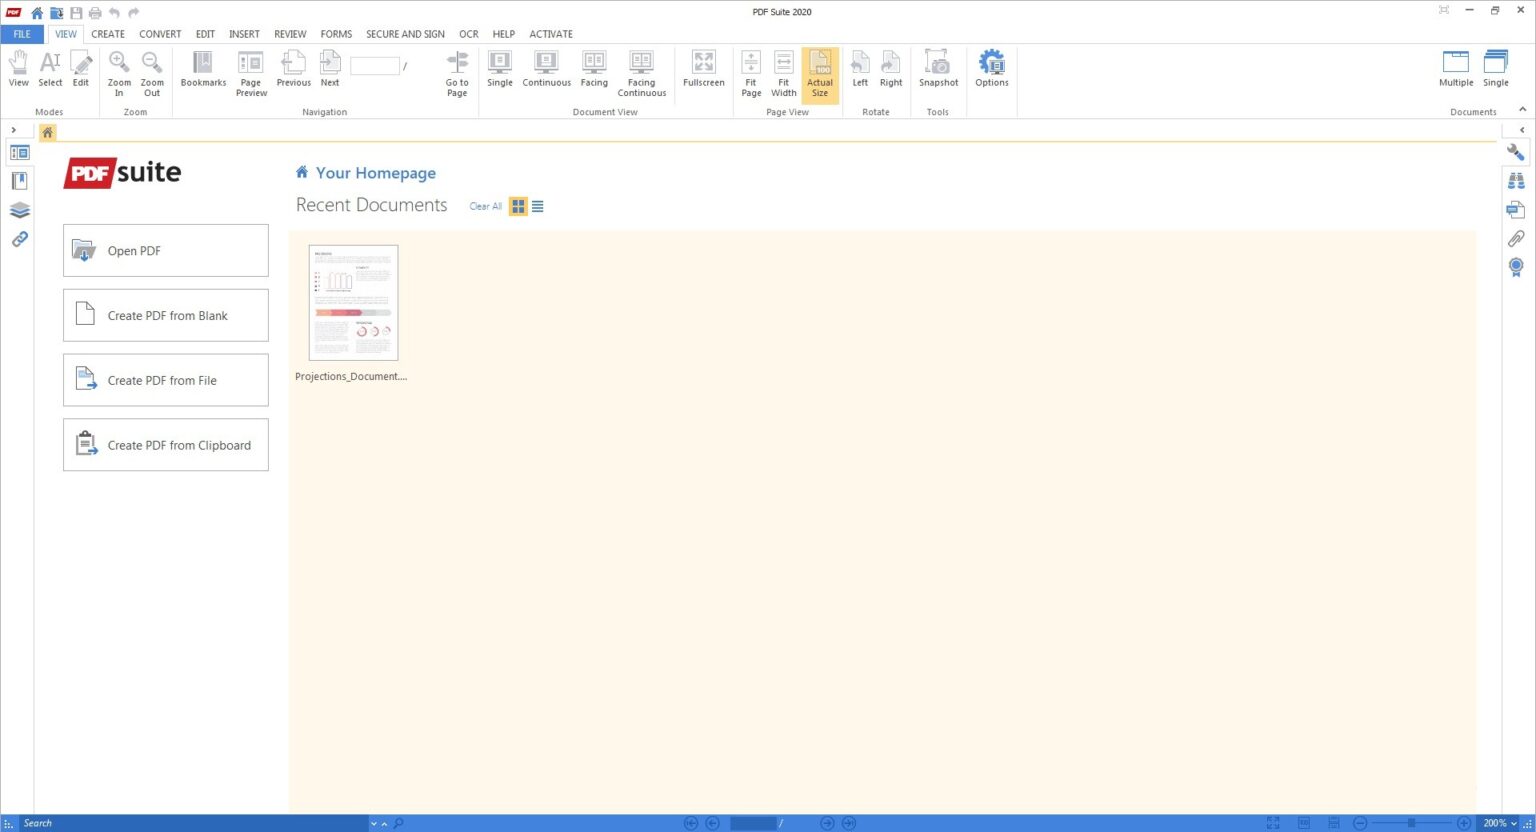Open the Comments panel on the right sidebar
1536x832 pixels.
[x=1516, y=209]
